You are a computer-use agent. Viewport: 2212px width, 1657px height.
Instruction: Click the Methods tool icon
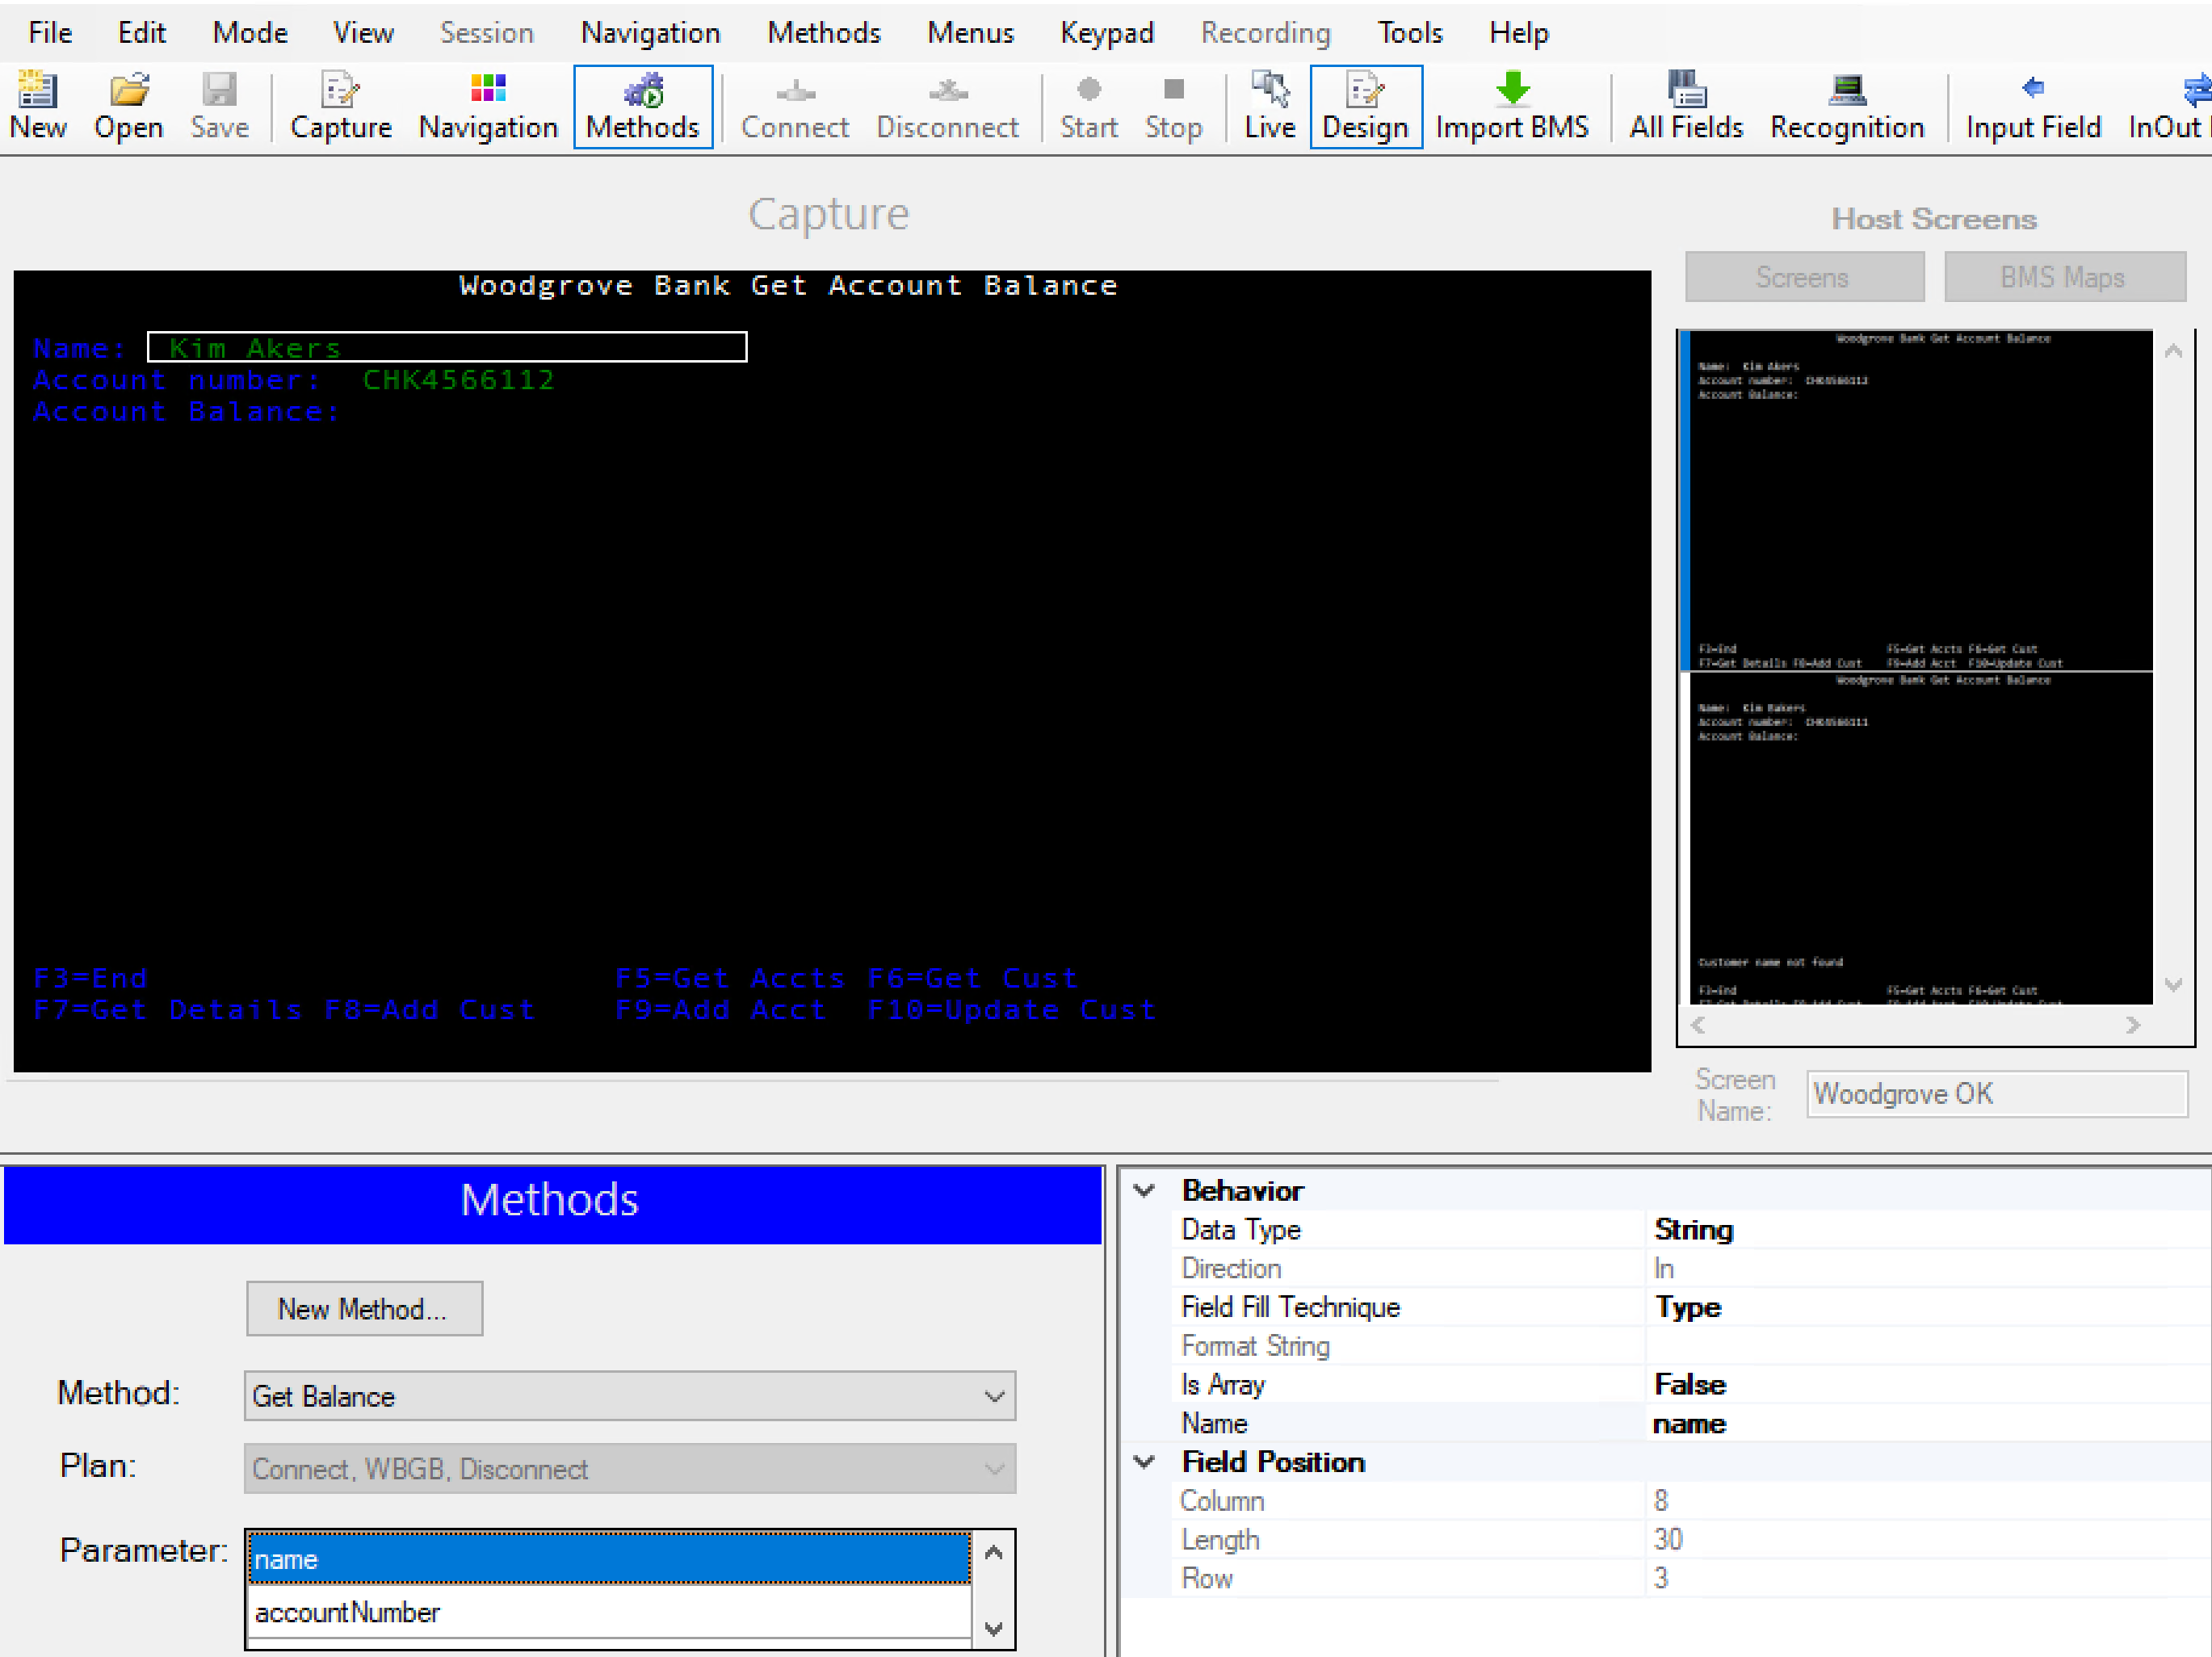point(642,99)
